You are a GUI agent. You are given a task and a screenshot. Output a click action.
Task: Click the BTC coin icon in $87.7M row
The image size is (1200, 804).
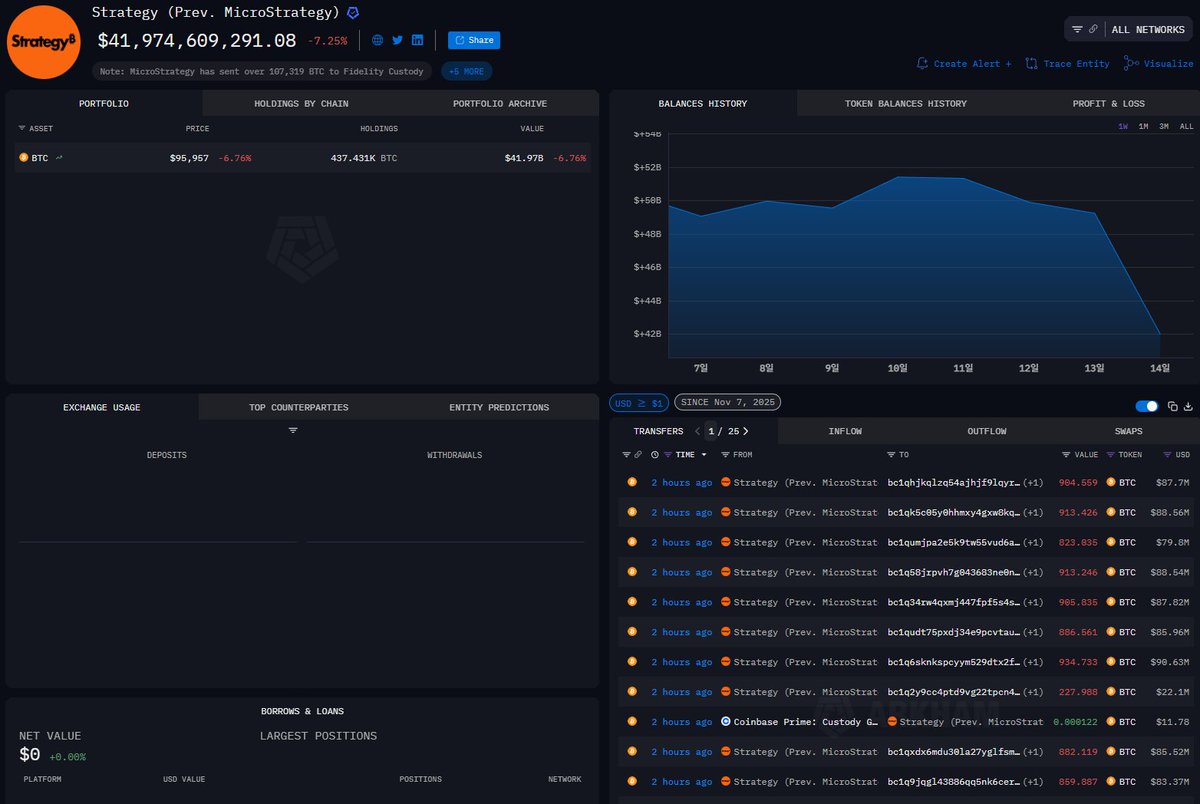632,482
